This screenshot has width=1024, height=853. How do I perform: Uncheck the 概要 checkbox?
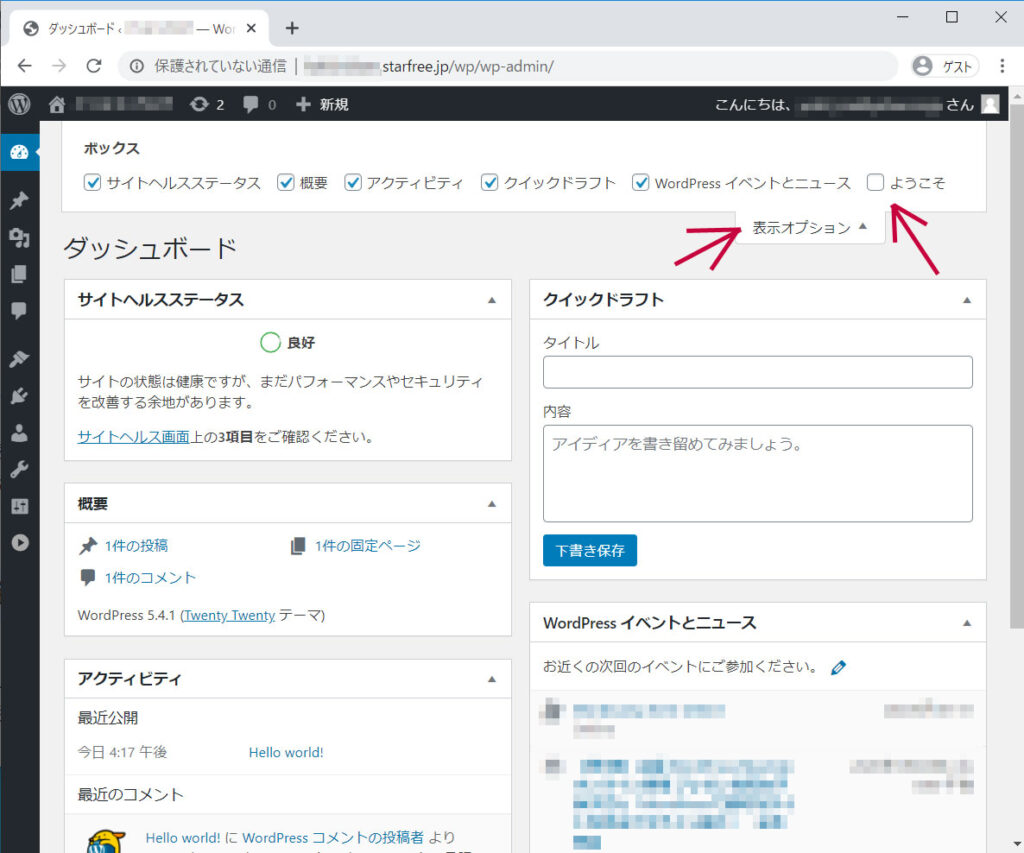coord(286,183)
